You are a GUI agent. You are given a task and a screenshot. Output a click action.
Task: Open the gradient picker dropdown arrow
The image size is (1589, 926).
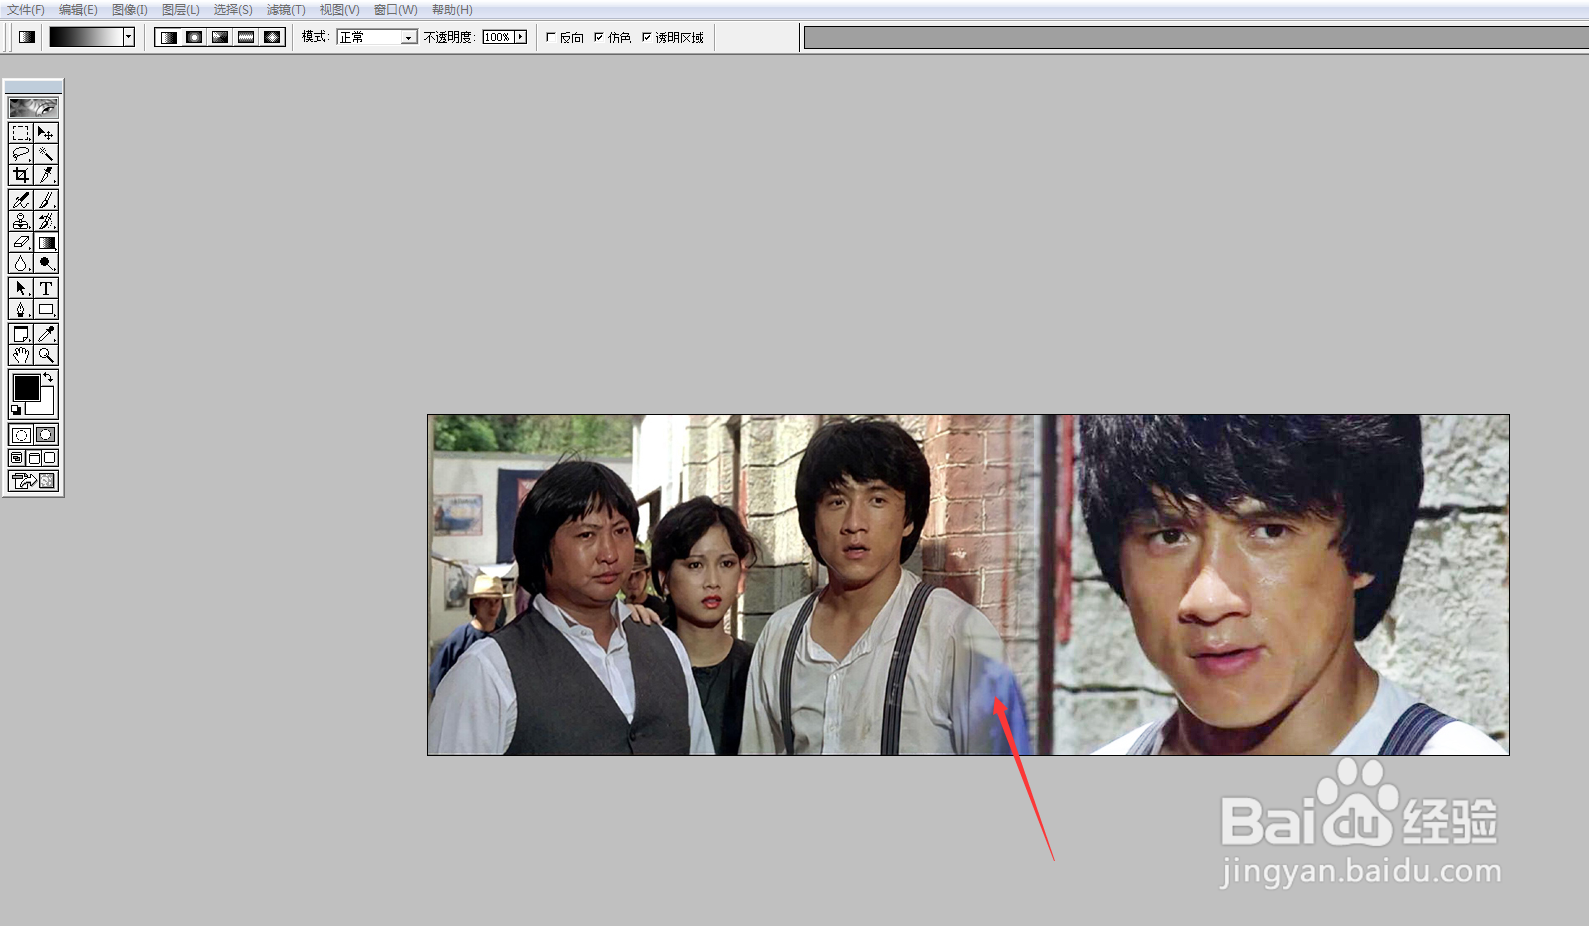(x=129, y=37)
